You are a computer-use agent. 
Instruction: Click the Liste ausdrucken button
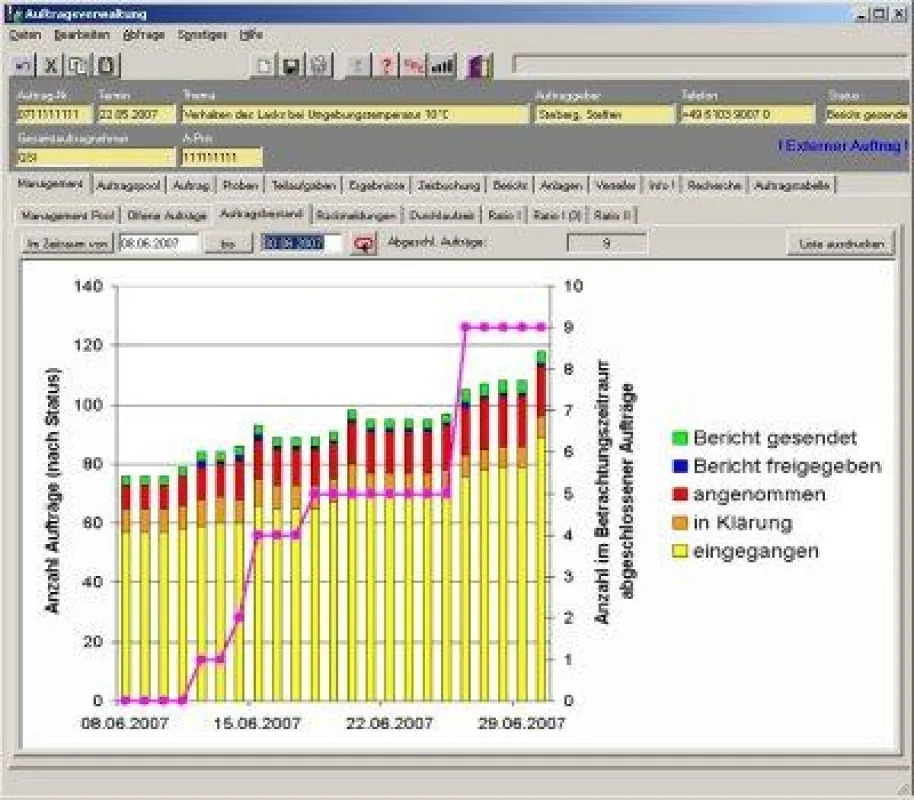(x=841, y=244)
